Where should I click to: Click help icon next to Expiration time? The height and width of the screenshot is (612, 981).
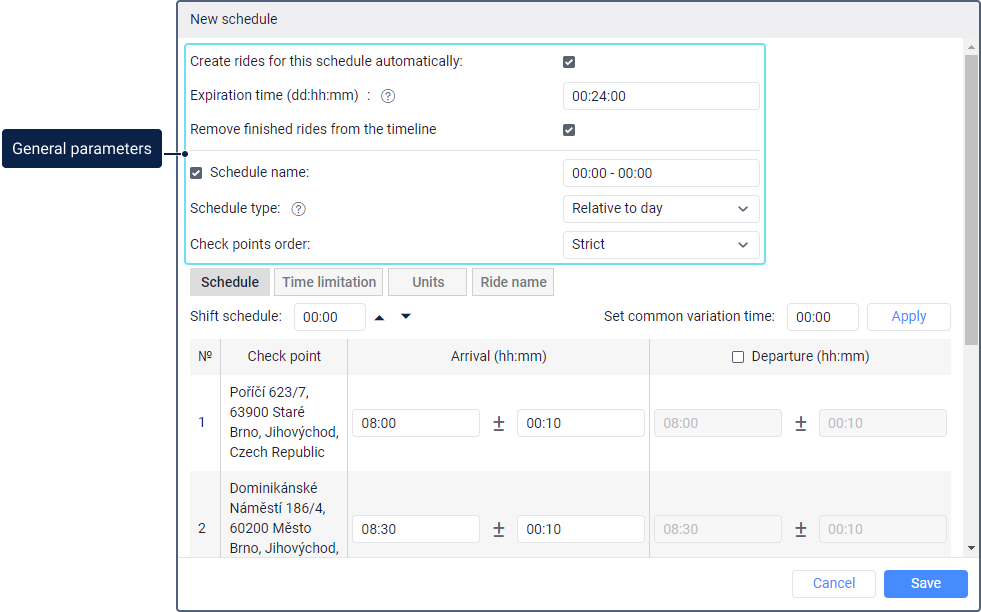(388, 96)
